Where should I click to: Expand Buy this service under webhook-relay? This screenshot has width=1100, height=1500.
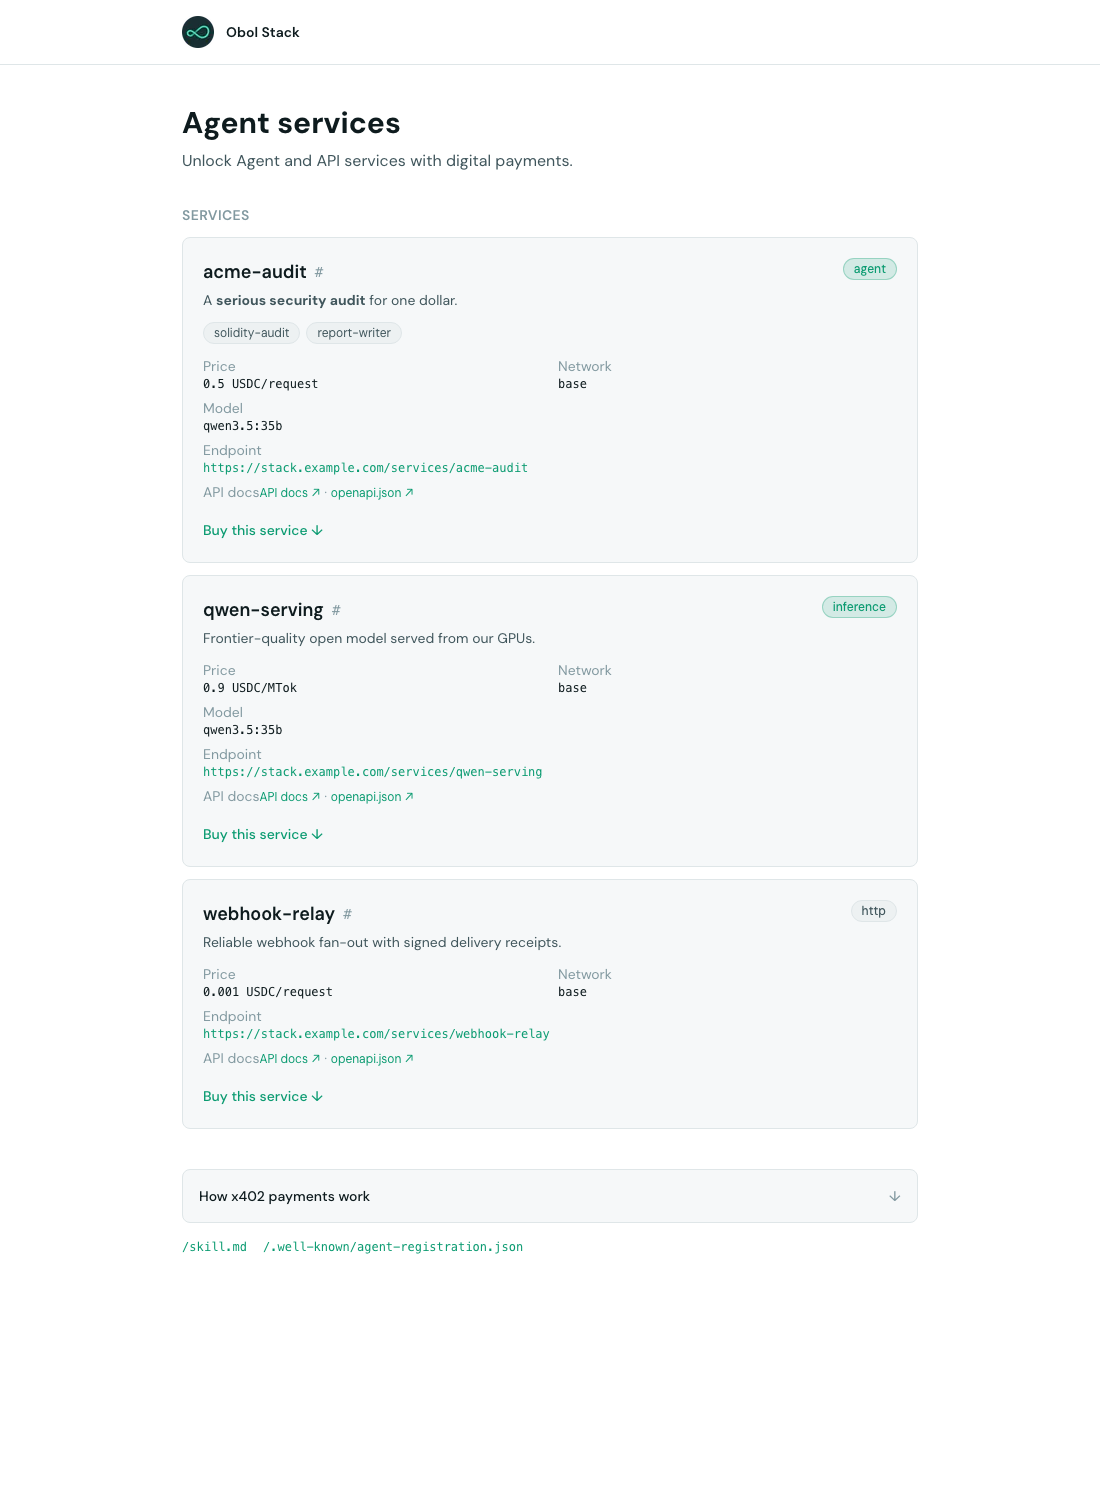point(263,1097)
